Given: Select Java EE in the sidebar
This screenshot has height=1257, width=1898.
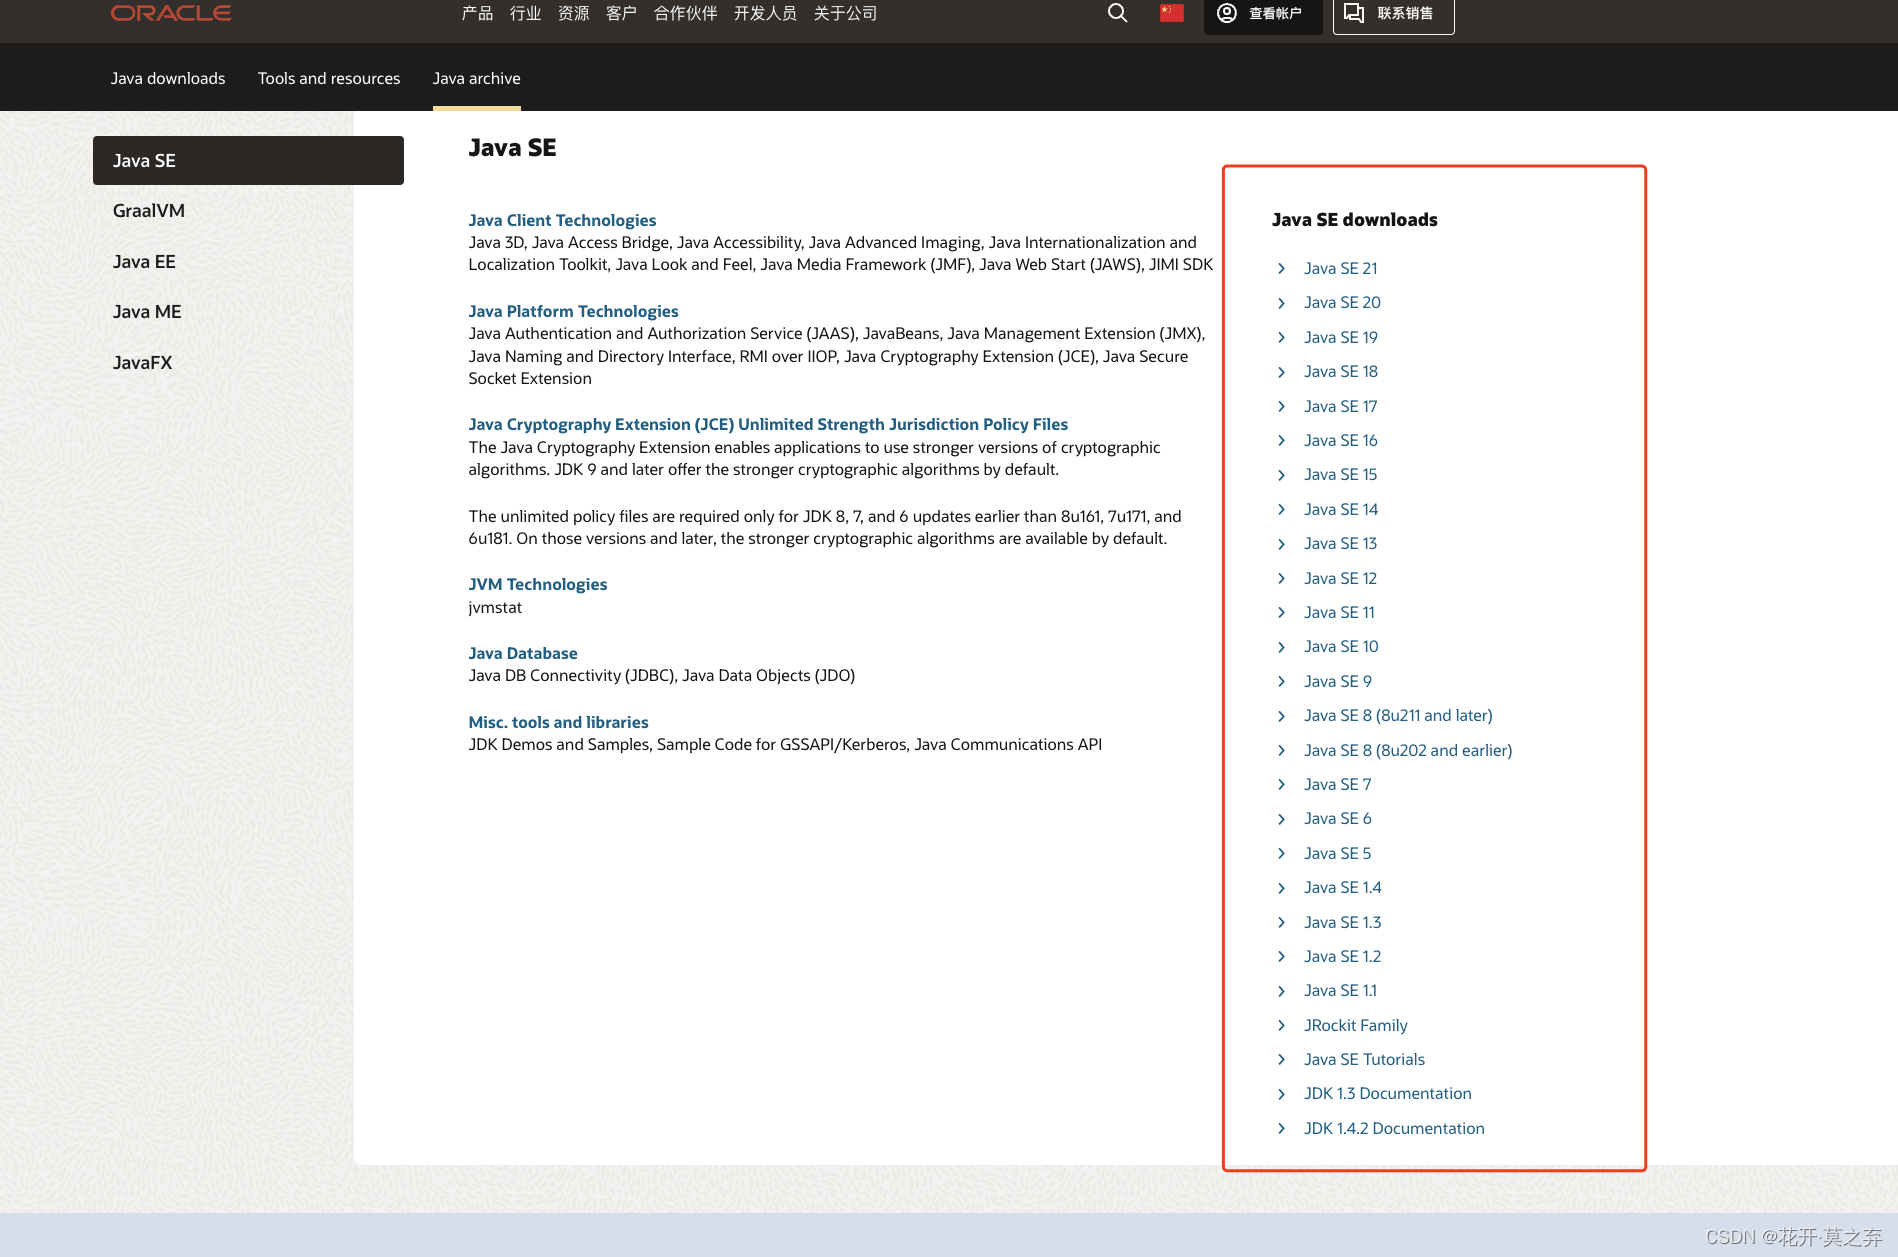Looking at the screenshot, I should [144, 262].
